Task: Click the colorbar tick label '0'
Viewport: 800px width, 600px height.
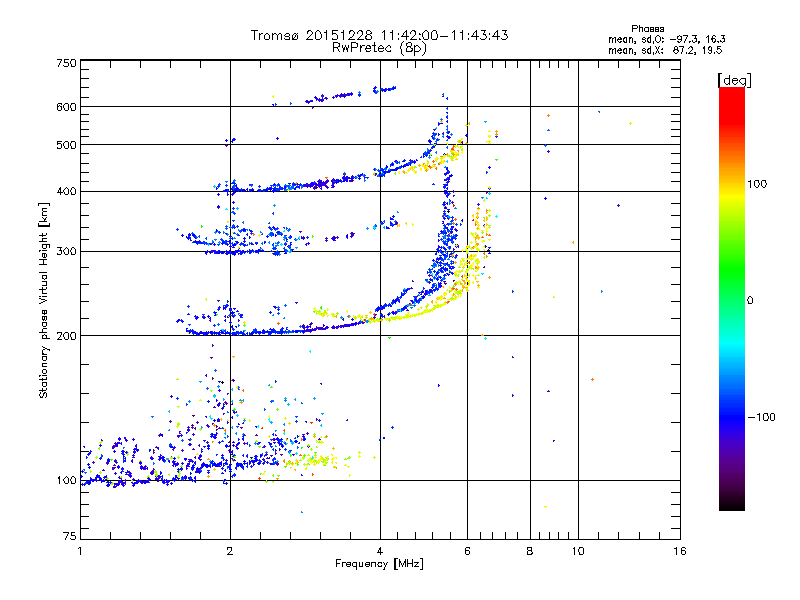Action: click(x=750, y=301)
